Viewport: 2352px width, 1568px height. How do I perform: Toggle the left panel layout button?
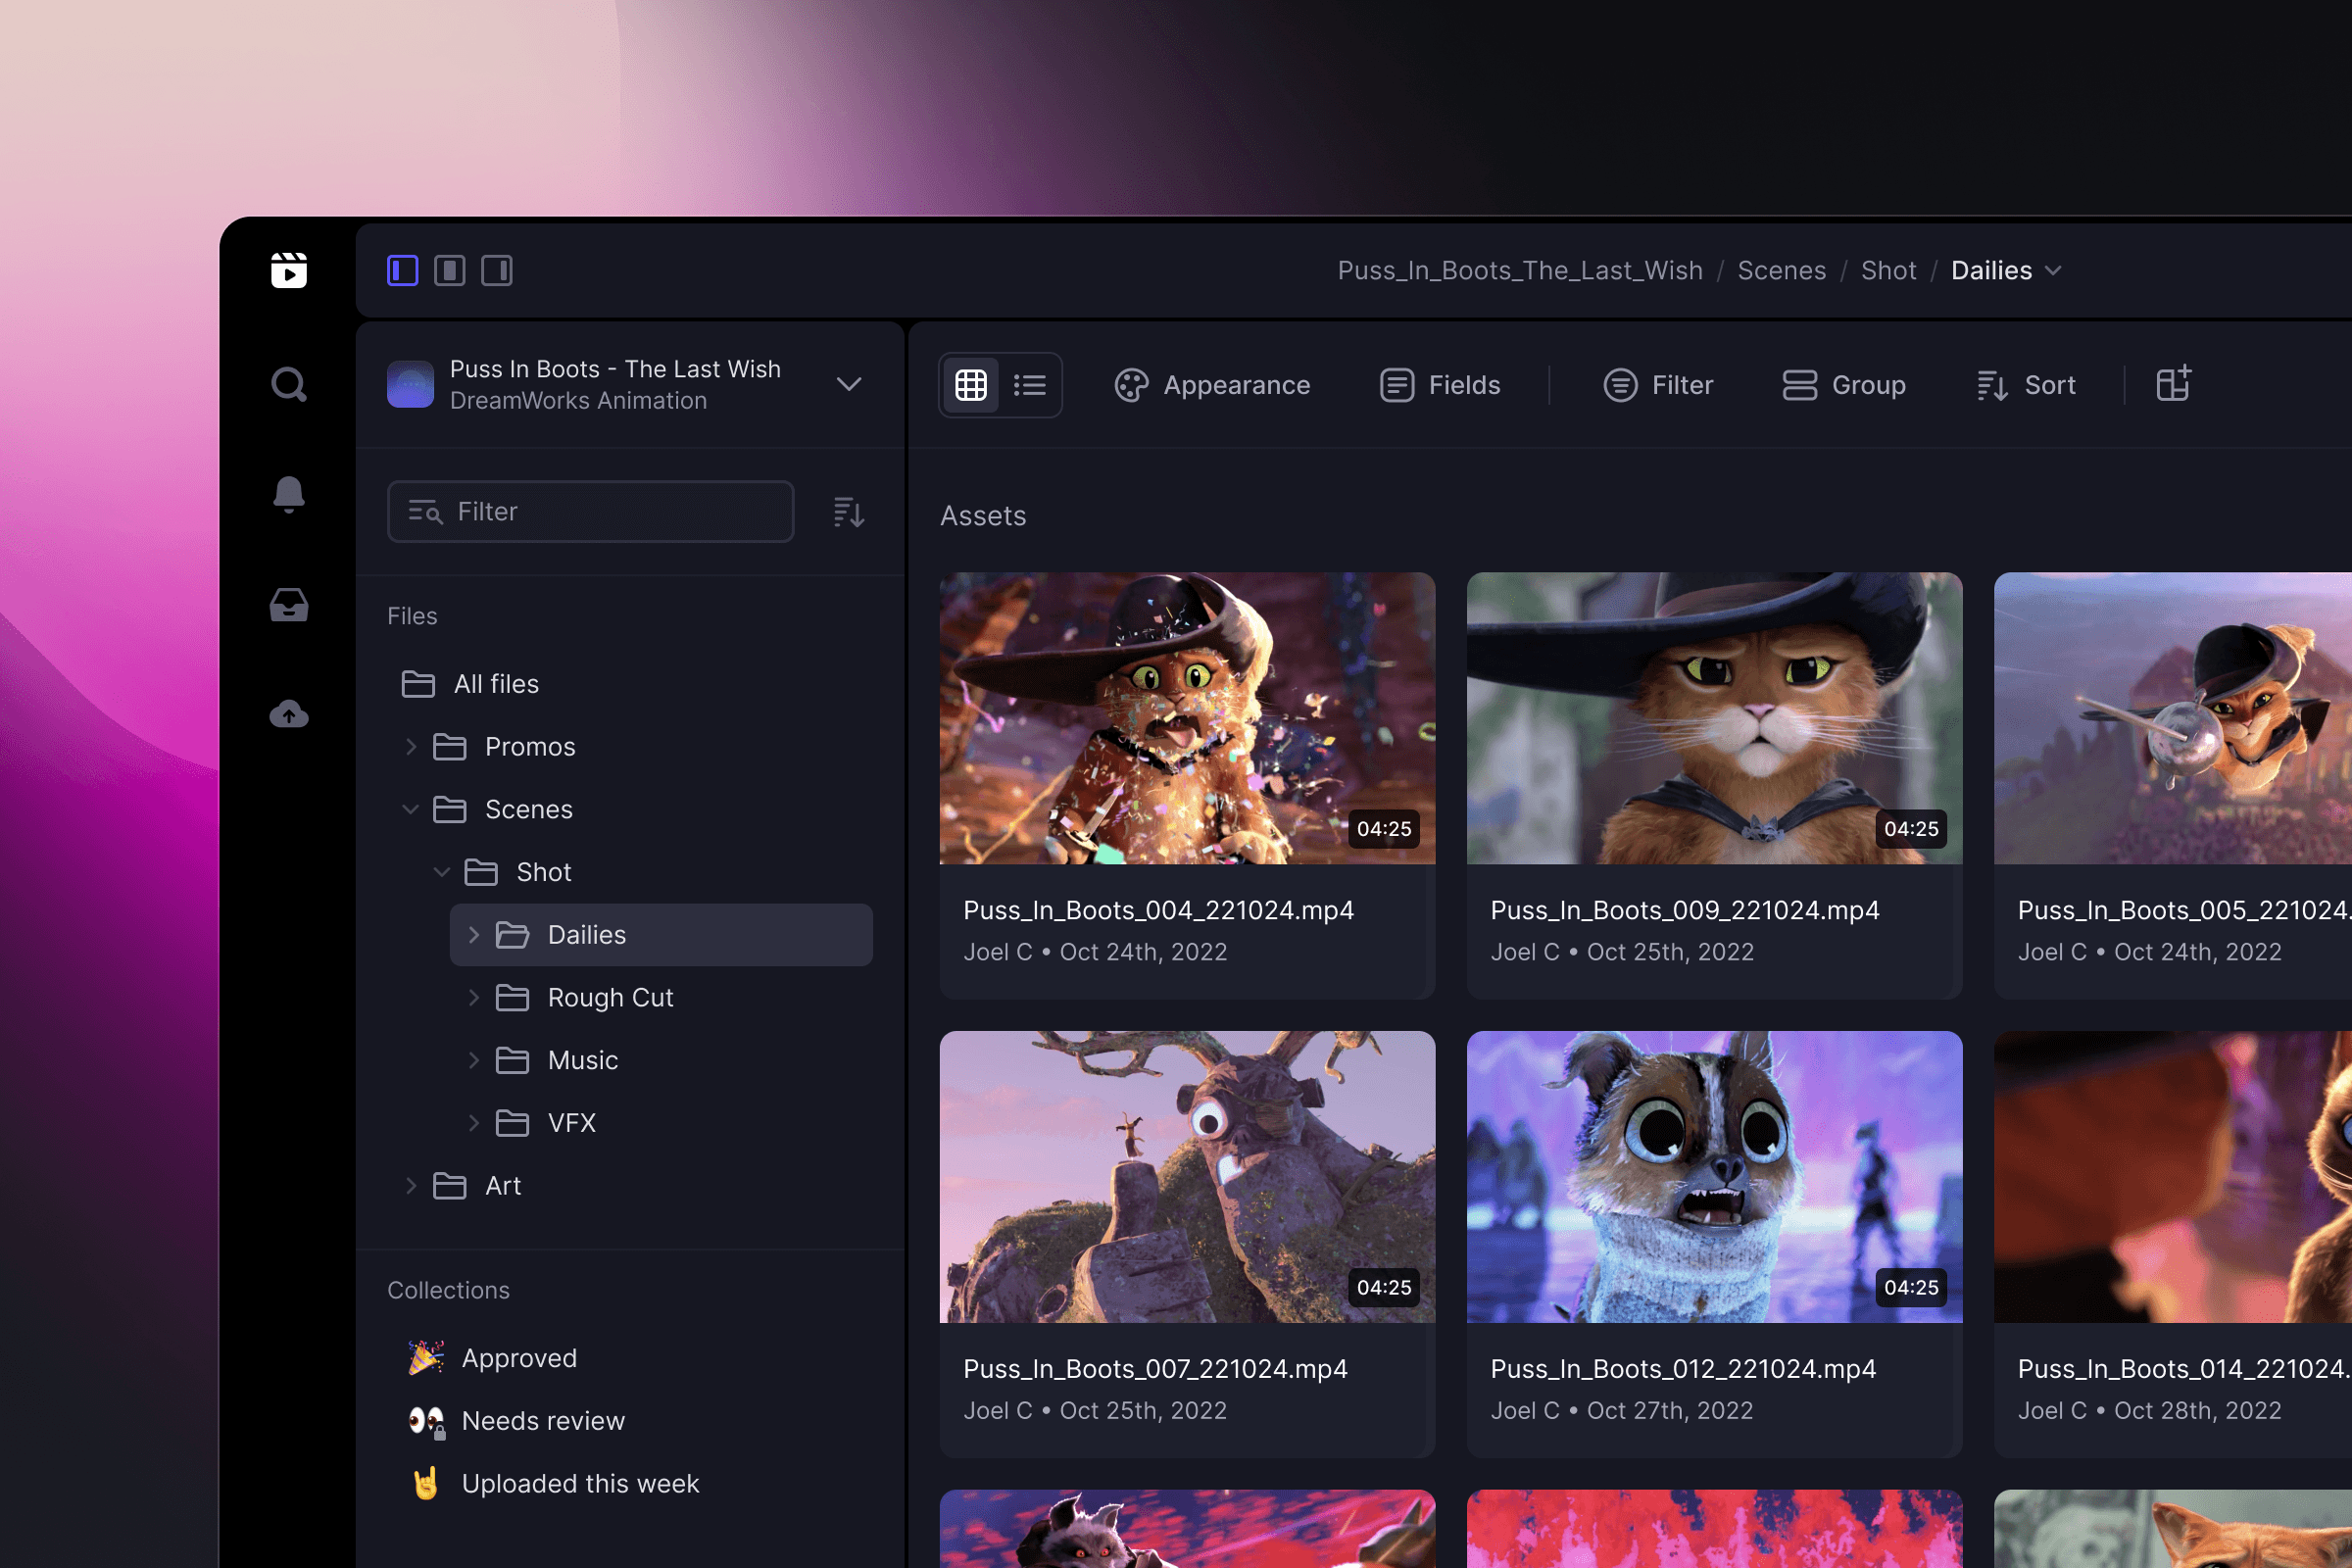(403, 270)
